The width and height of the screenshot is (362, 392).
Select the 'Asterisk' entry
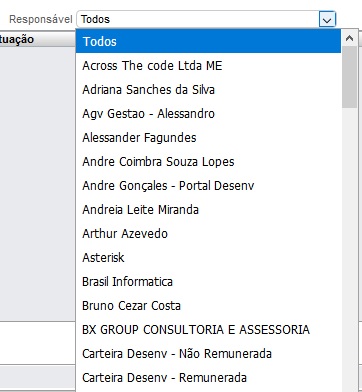click(x=208, y=257)
